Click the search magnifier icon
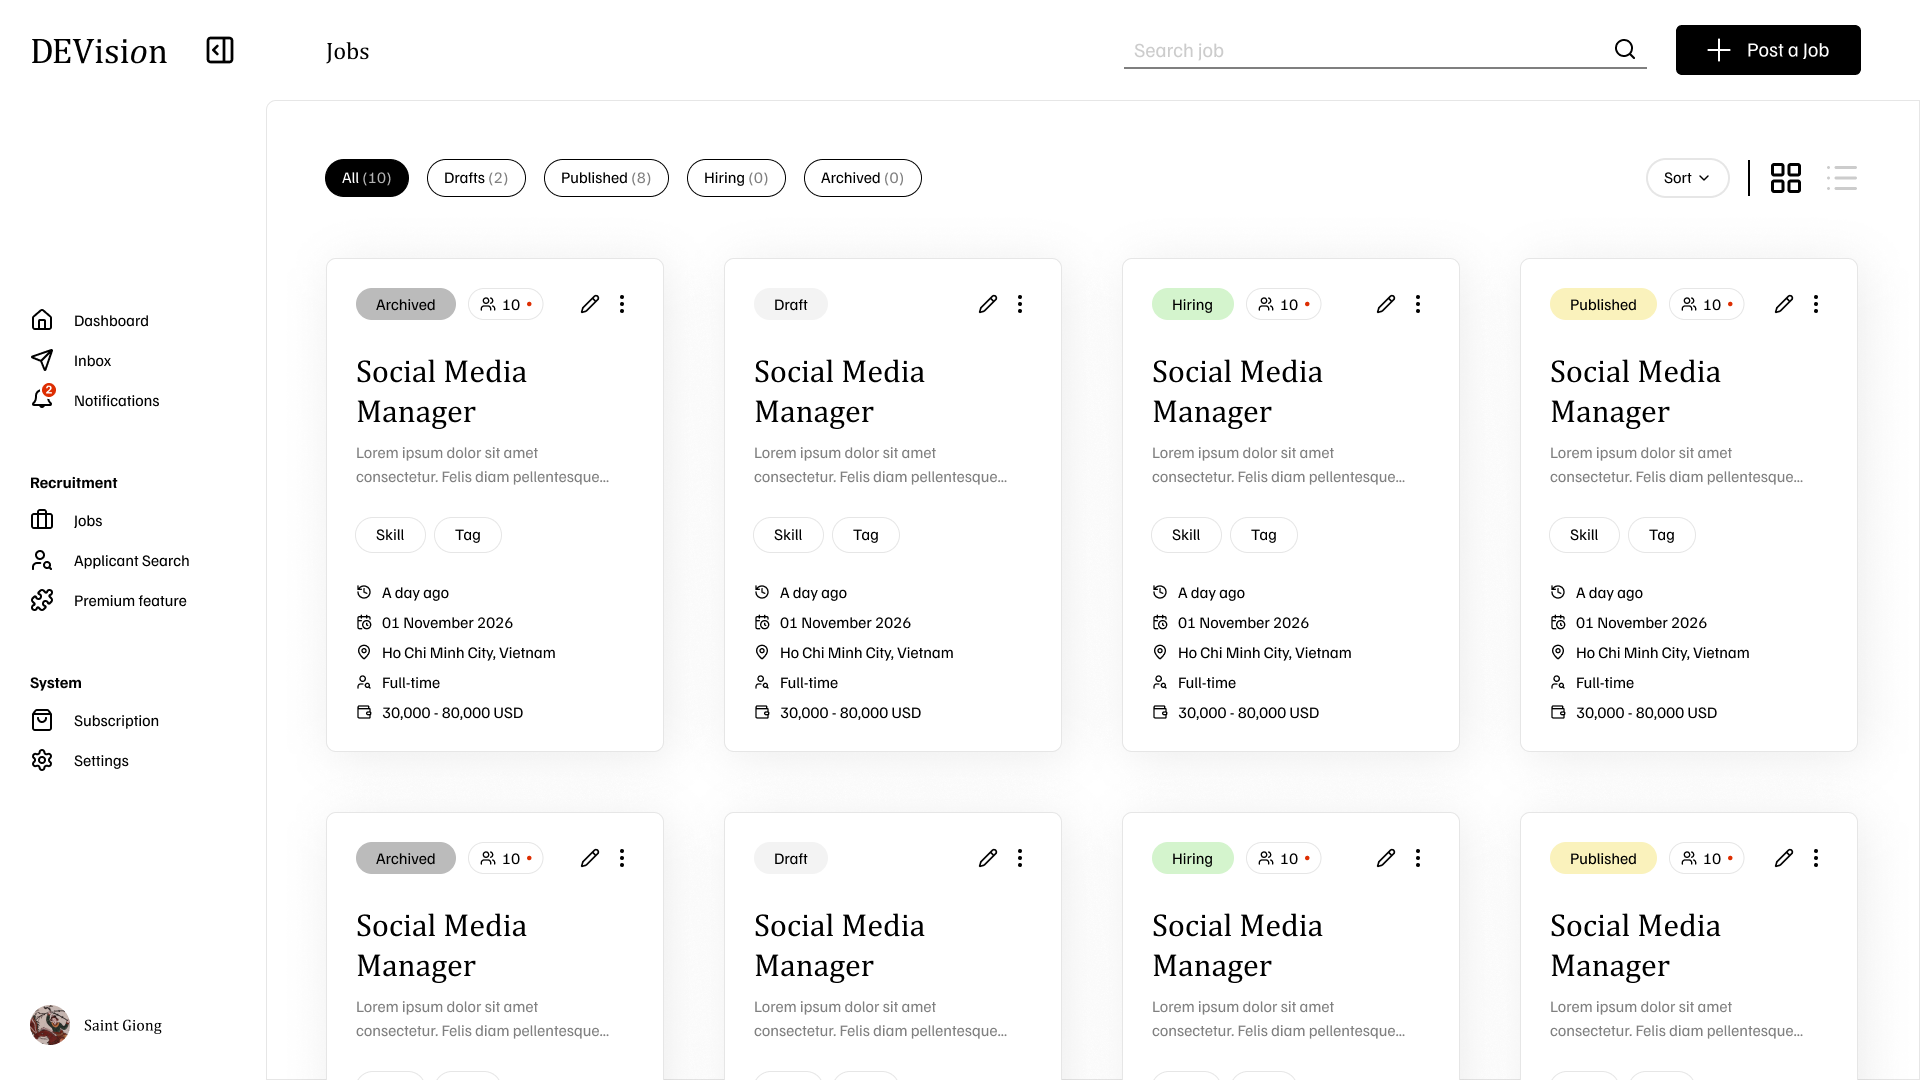Image resolution: width=1920 pixels, height=1080 pixels. [1624, 49]
